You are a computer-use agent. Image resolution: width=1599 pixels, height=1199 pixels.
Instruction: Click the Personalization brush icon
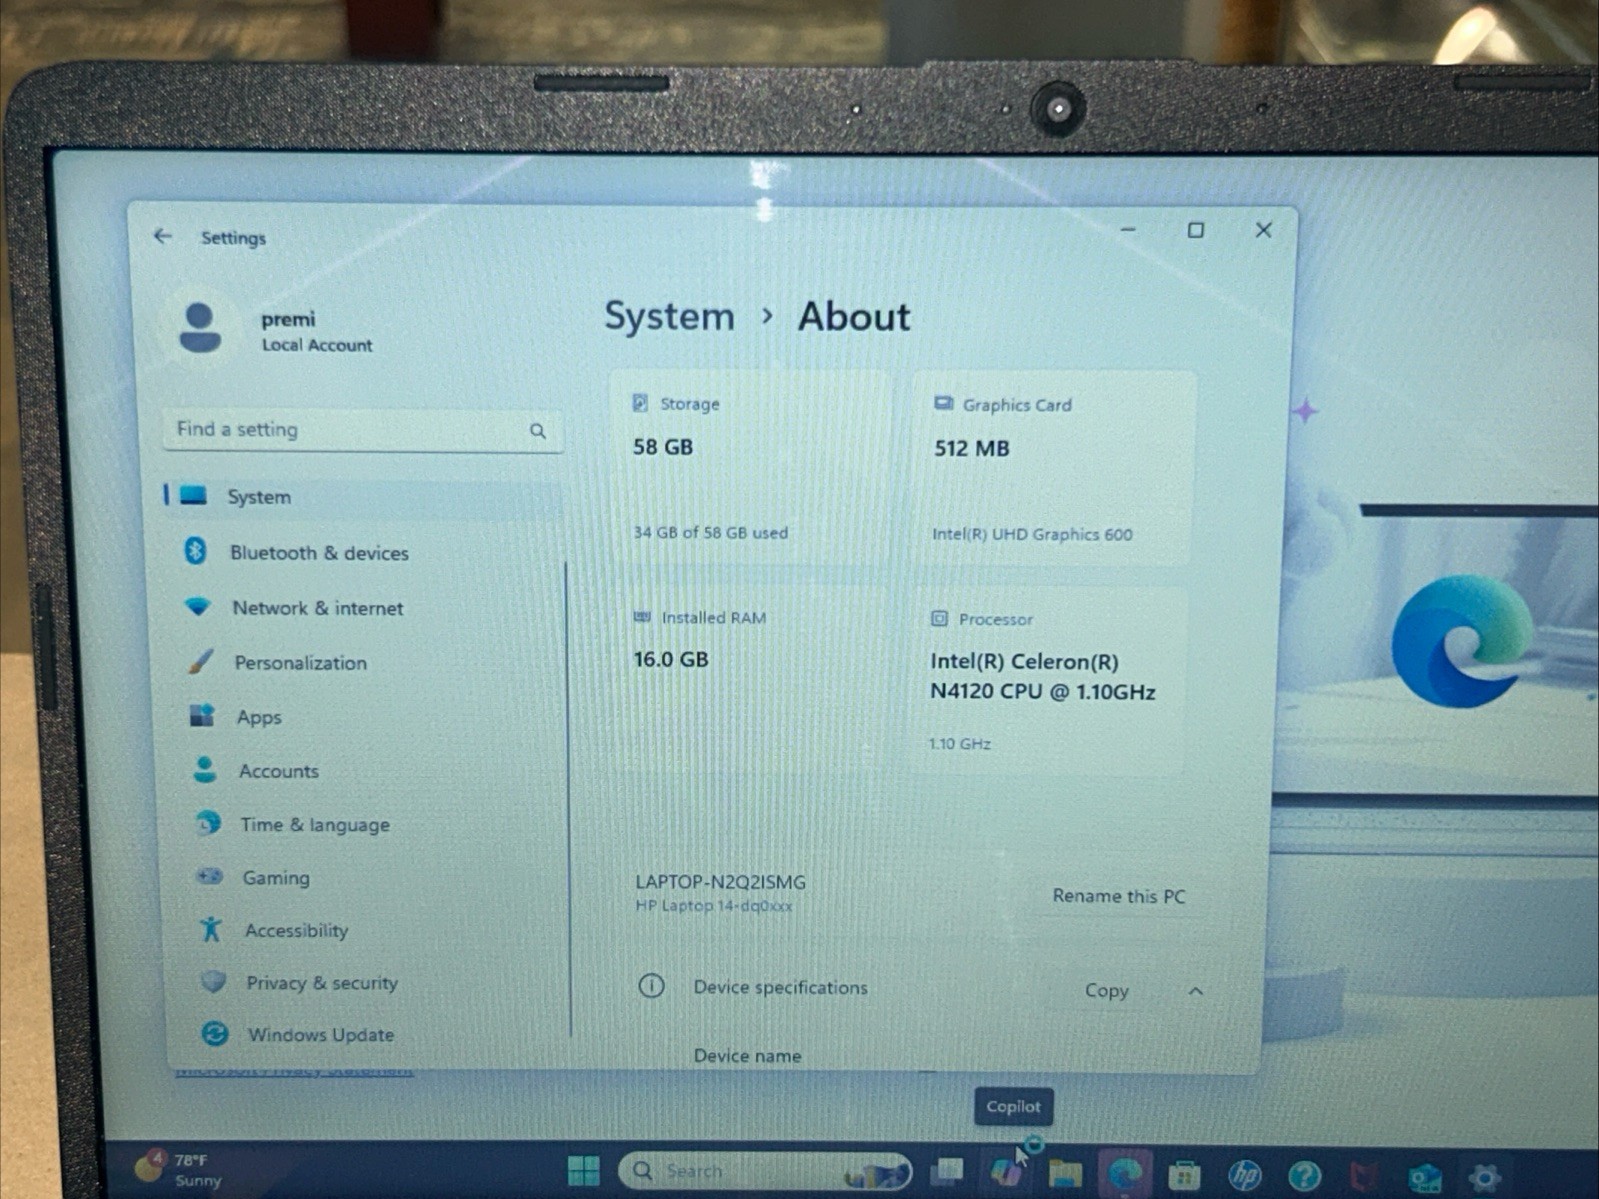click(x=200, y=661)
